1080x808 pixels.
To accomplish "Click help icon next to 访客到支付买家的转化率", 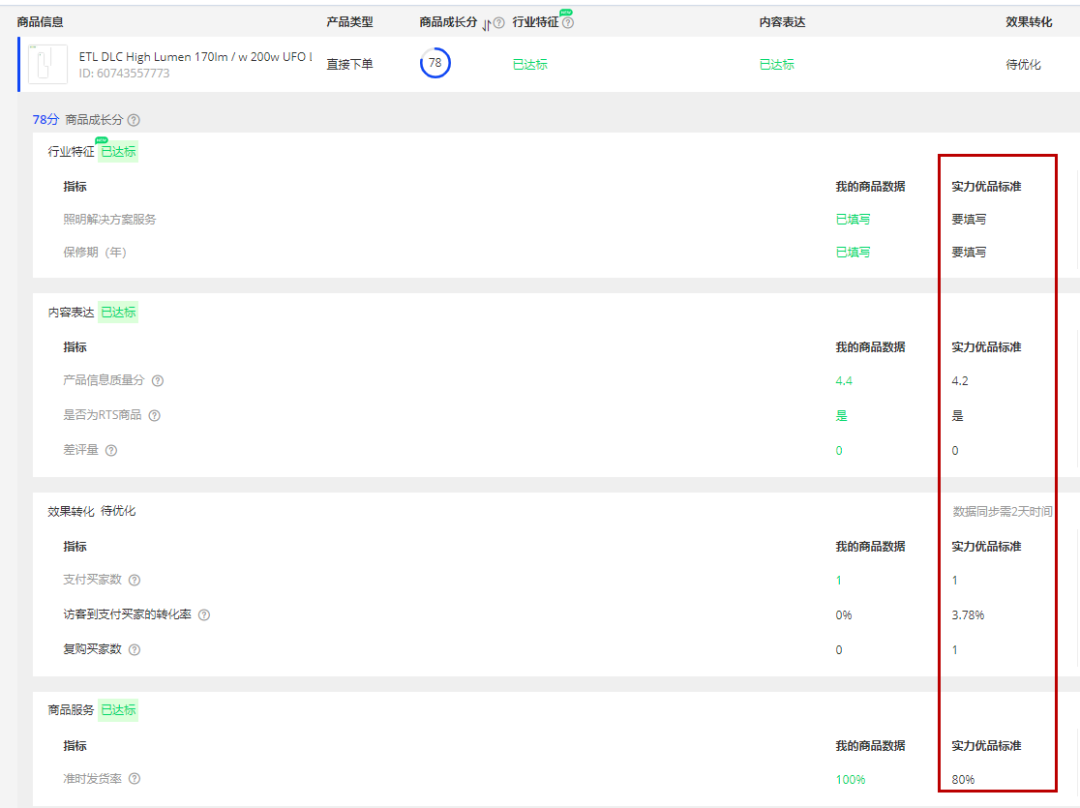I will coord(204,615).
